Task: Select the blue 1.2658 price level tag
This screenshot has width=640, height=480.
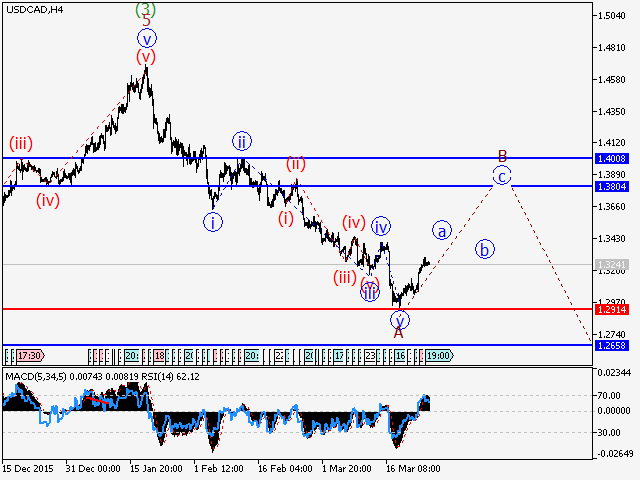Action: click(611, 345)
